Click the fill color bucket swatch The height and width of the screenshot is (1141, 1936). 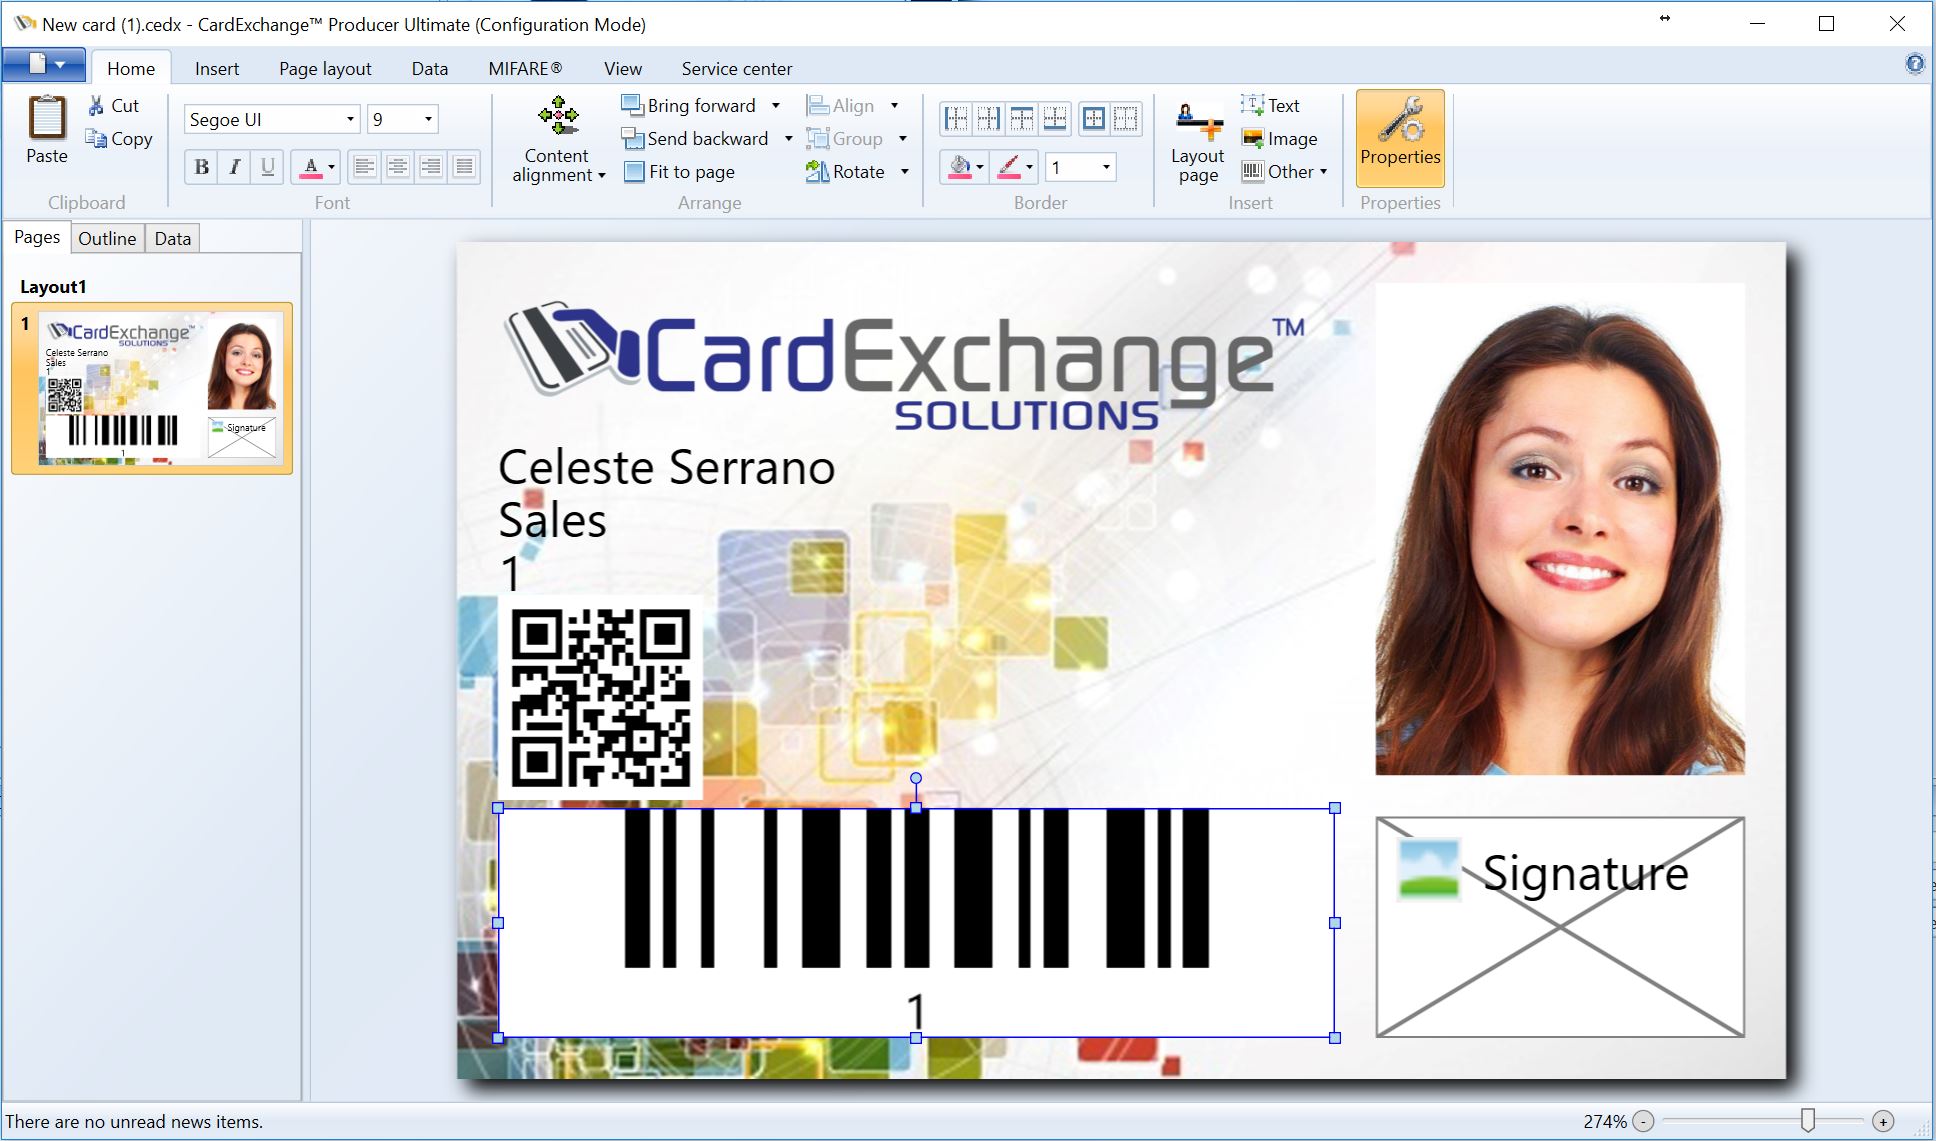coord(959,167)
